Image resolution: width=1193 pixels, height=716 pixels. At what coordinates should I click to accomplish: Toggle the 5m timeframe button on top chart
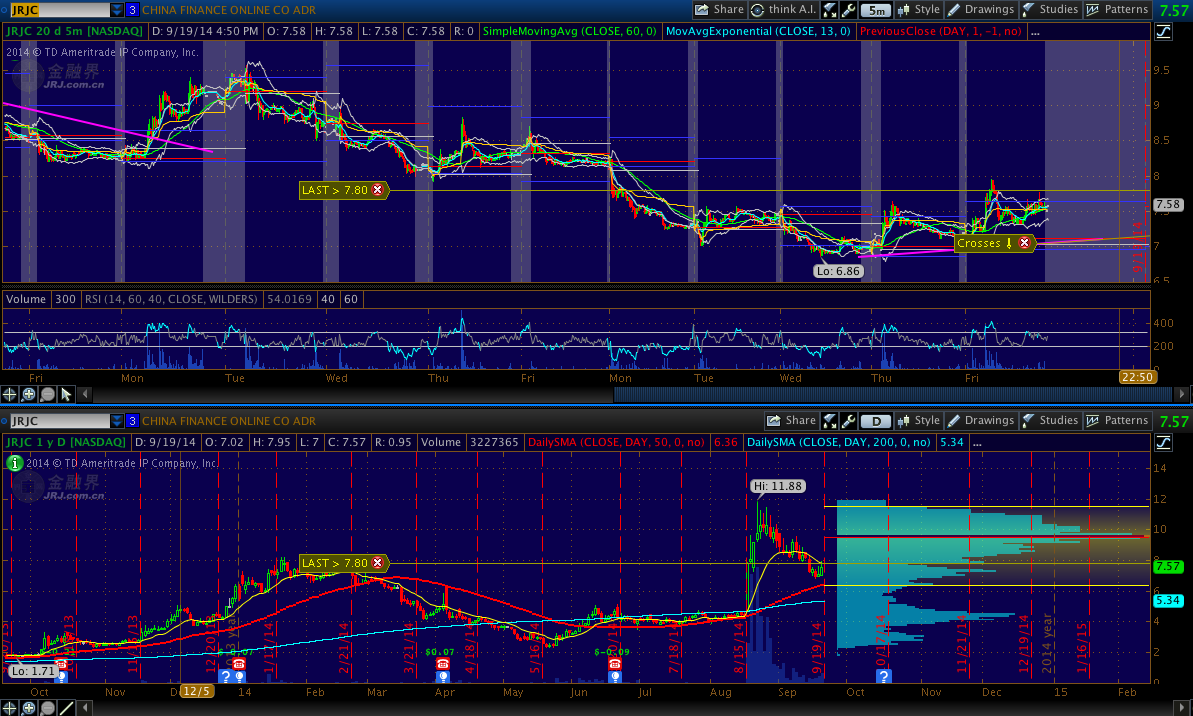(876, 10)
